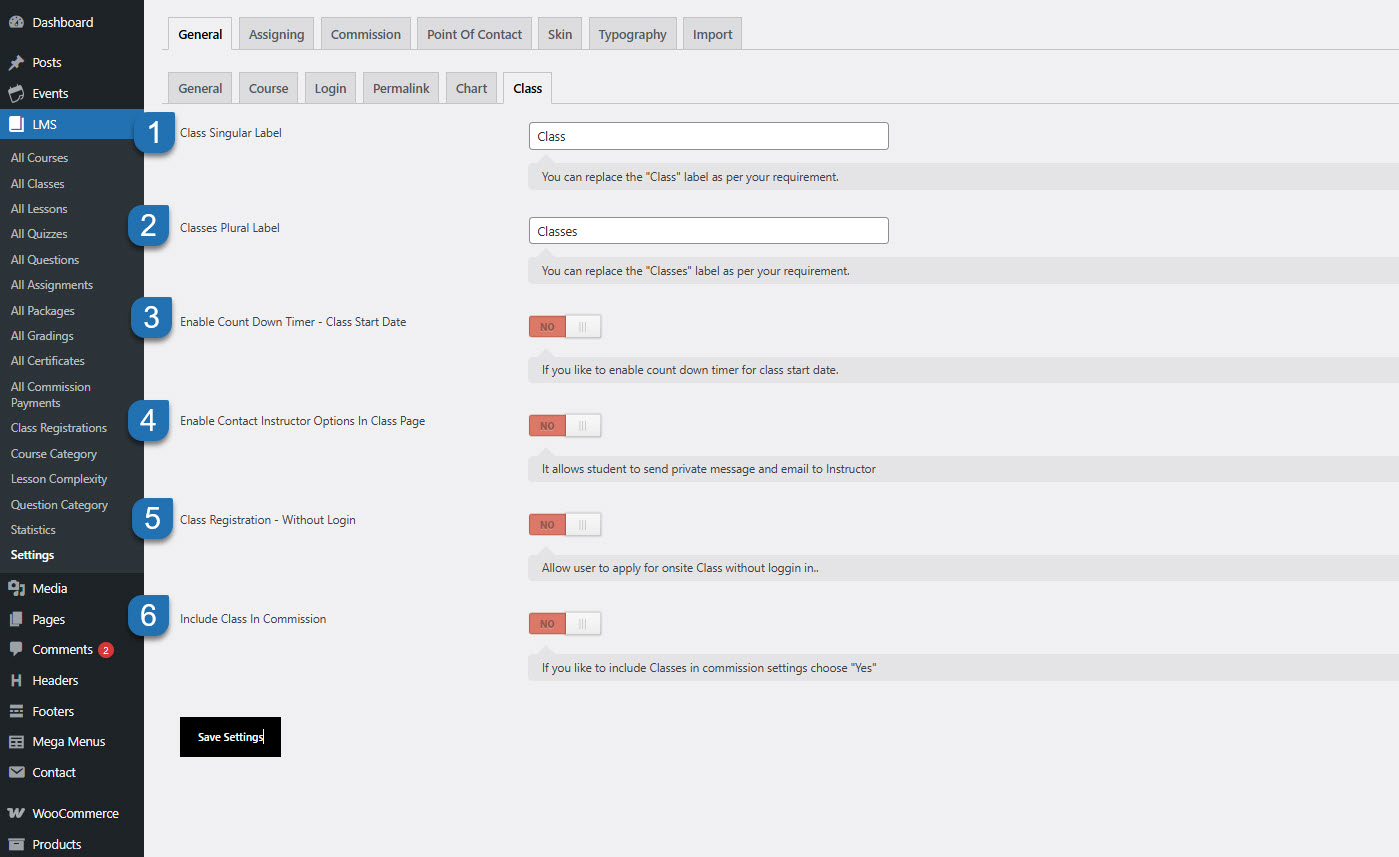Open the Typography tab
Image resolution: width=1399 pixels, height=857 pixels.
[632, 34]
